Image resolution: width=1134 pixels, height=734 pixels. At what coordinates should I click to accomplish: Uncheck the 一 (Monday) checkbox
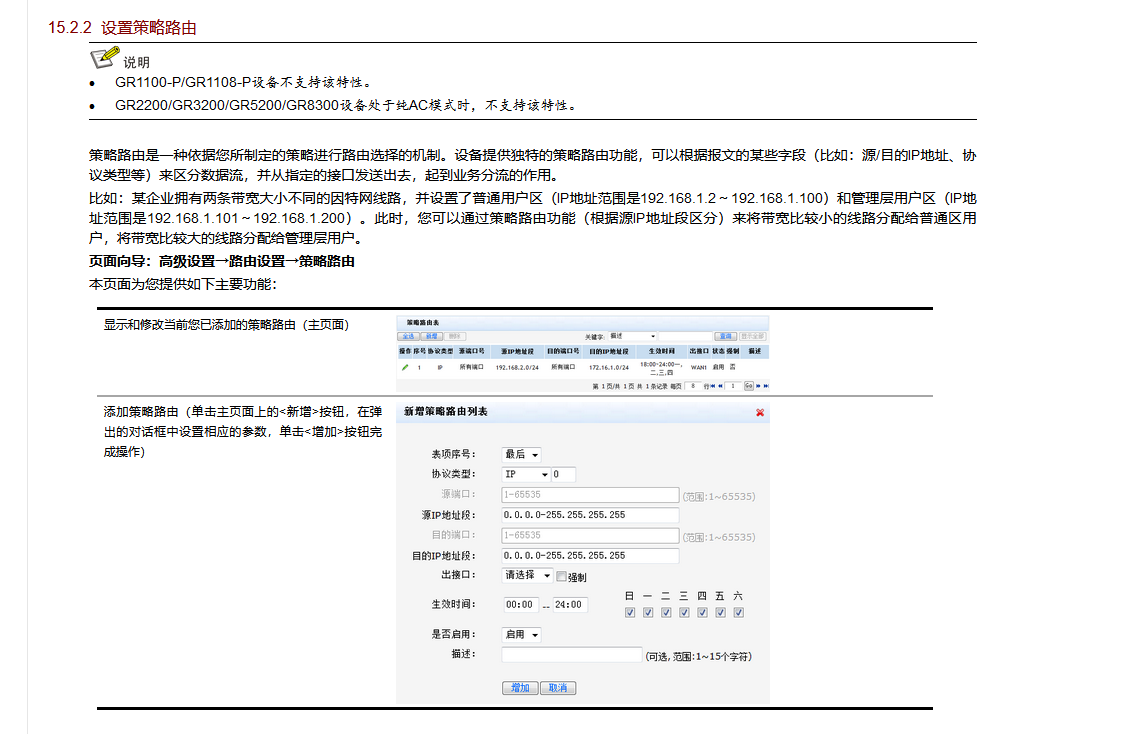[x=648, y=613]
